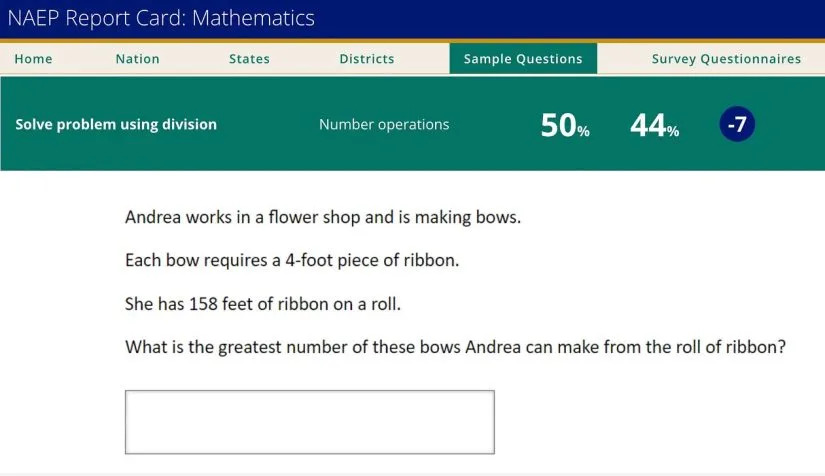
Task: Switch to the States tab
Action: 249,59
